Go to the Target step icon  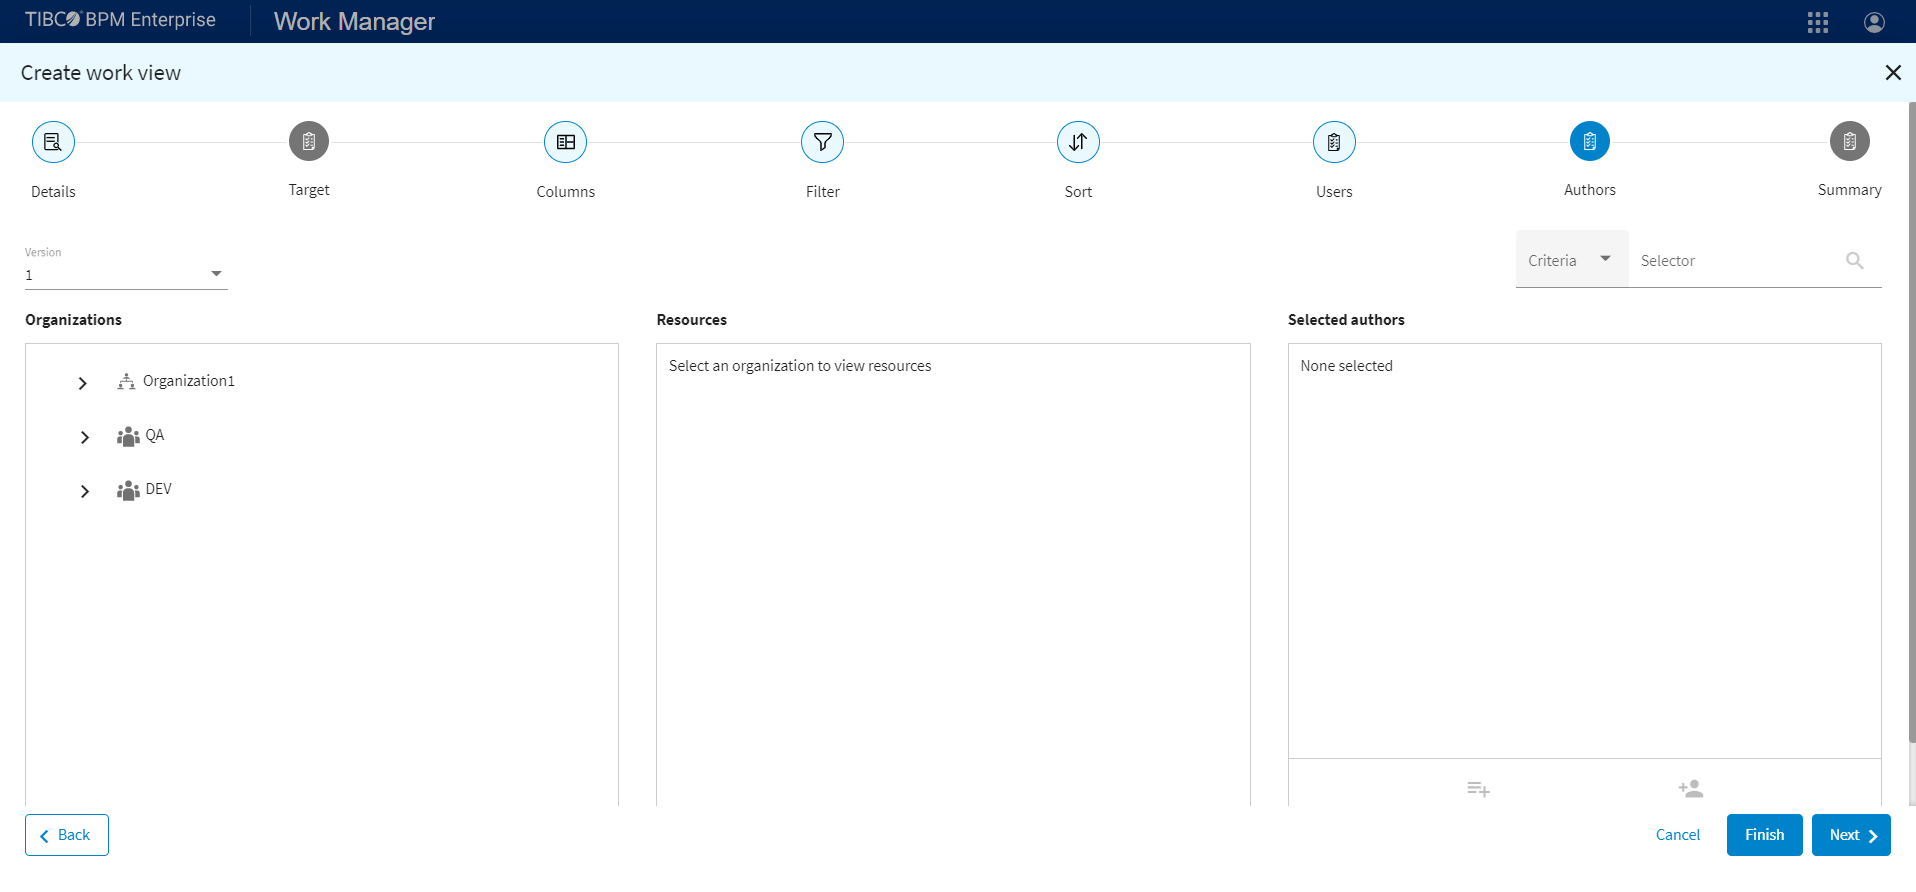click(309, 141)
